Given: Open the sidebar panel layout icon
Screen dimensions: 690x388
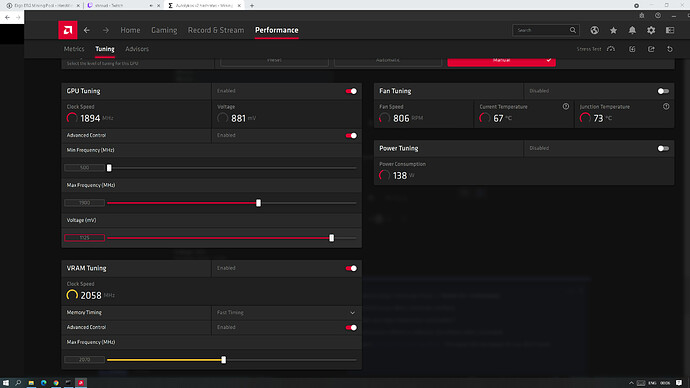Looking at the screenshot, I should point(670,30).
